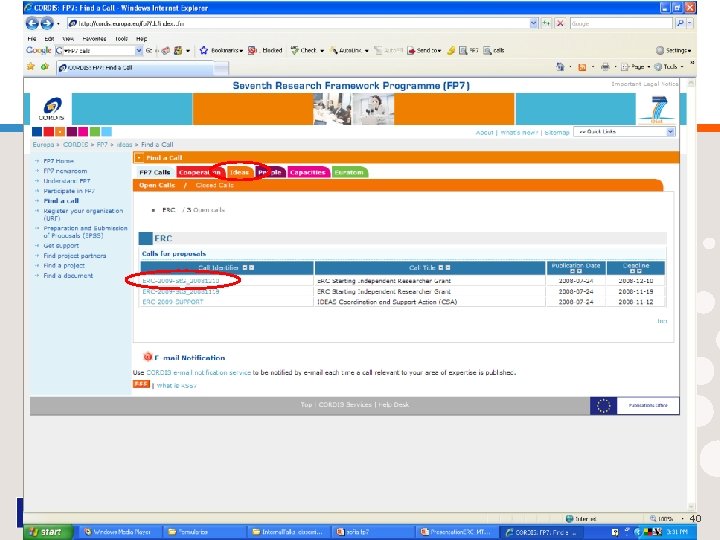Click the Google toolbar Blocked popups icon
Image resolution: width=720 pixels, height=540 pixels.
click(252, 51)
